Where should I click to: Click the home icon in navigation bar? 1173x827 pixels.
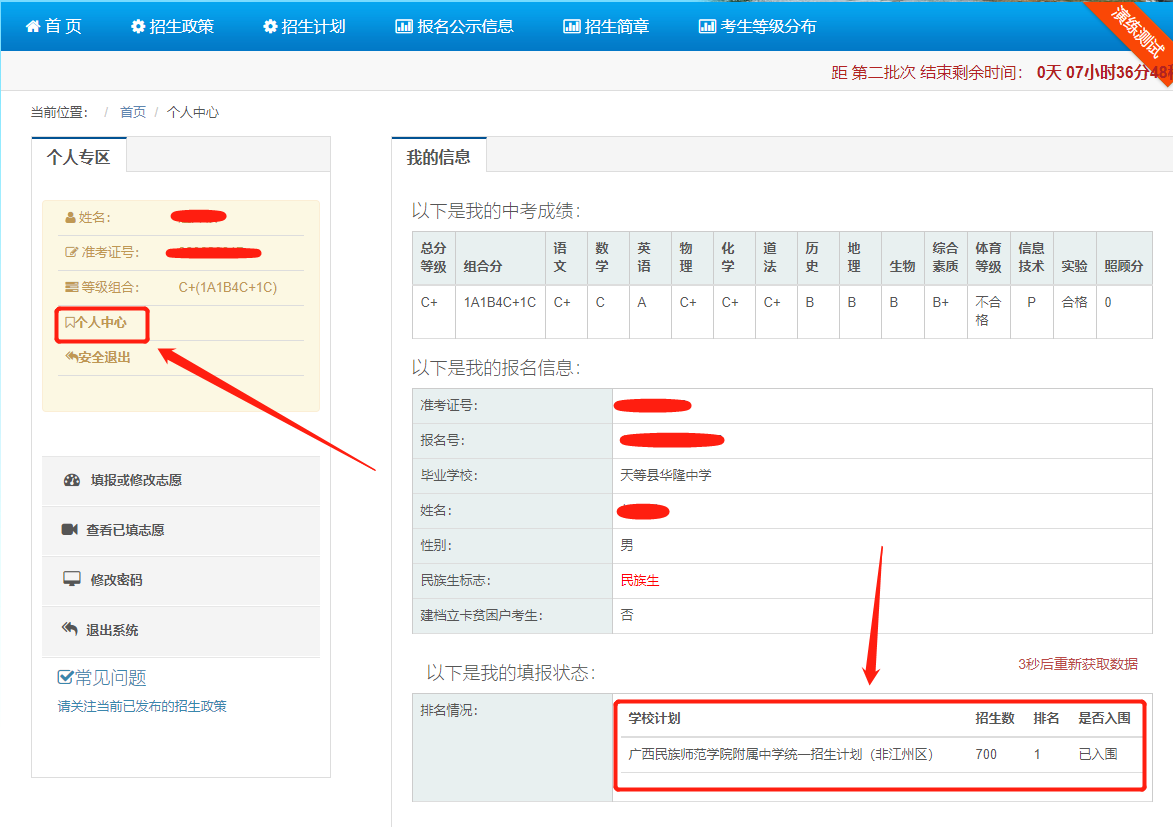[x=33, y=27]
